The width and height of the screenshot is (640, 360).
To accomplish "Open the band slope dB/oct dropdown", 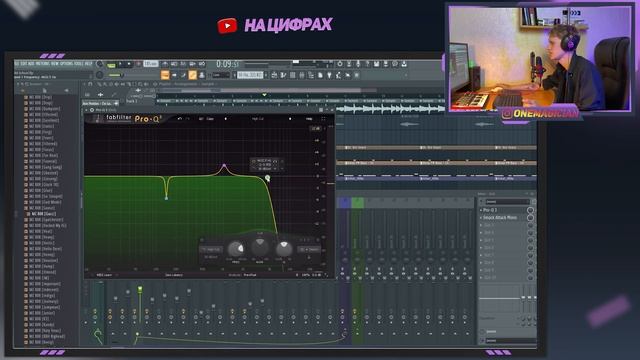I will tap(211, 257).
